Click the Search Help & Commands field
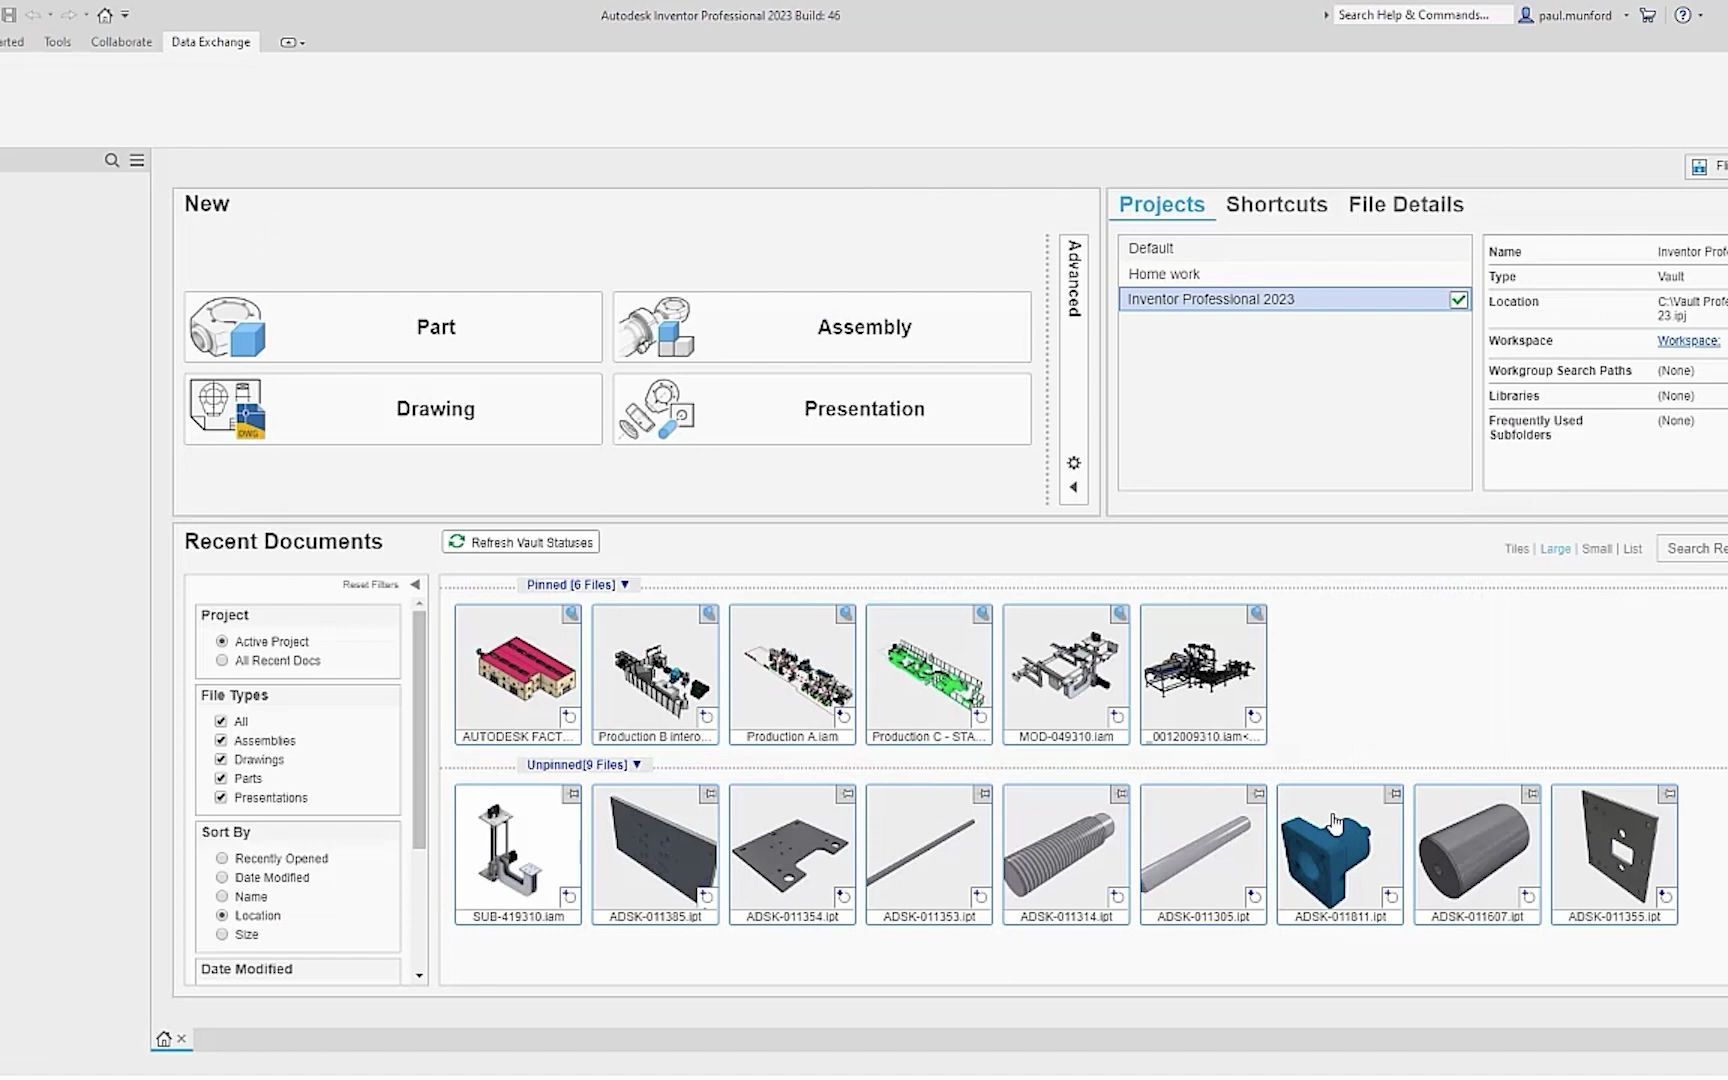 point(1422,15)
